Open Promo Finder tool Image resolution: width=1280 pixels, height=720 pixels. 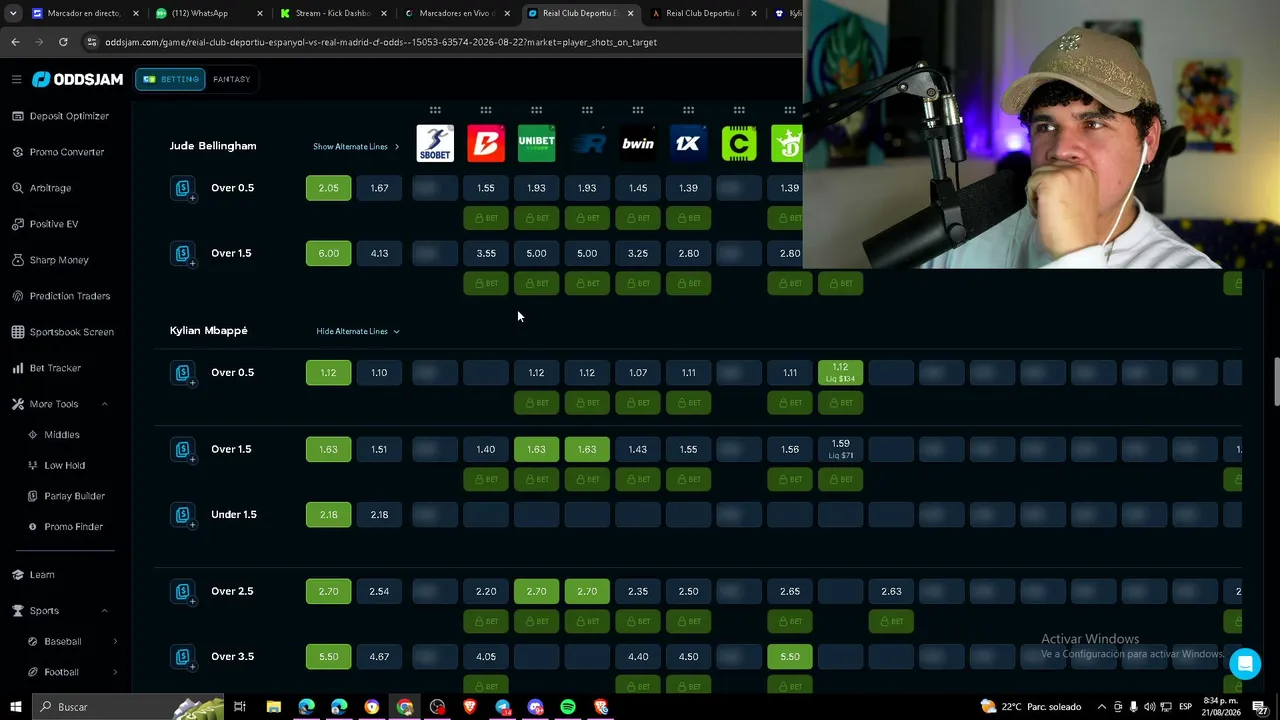click(x=65, y=527)
